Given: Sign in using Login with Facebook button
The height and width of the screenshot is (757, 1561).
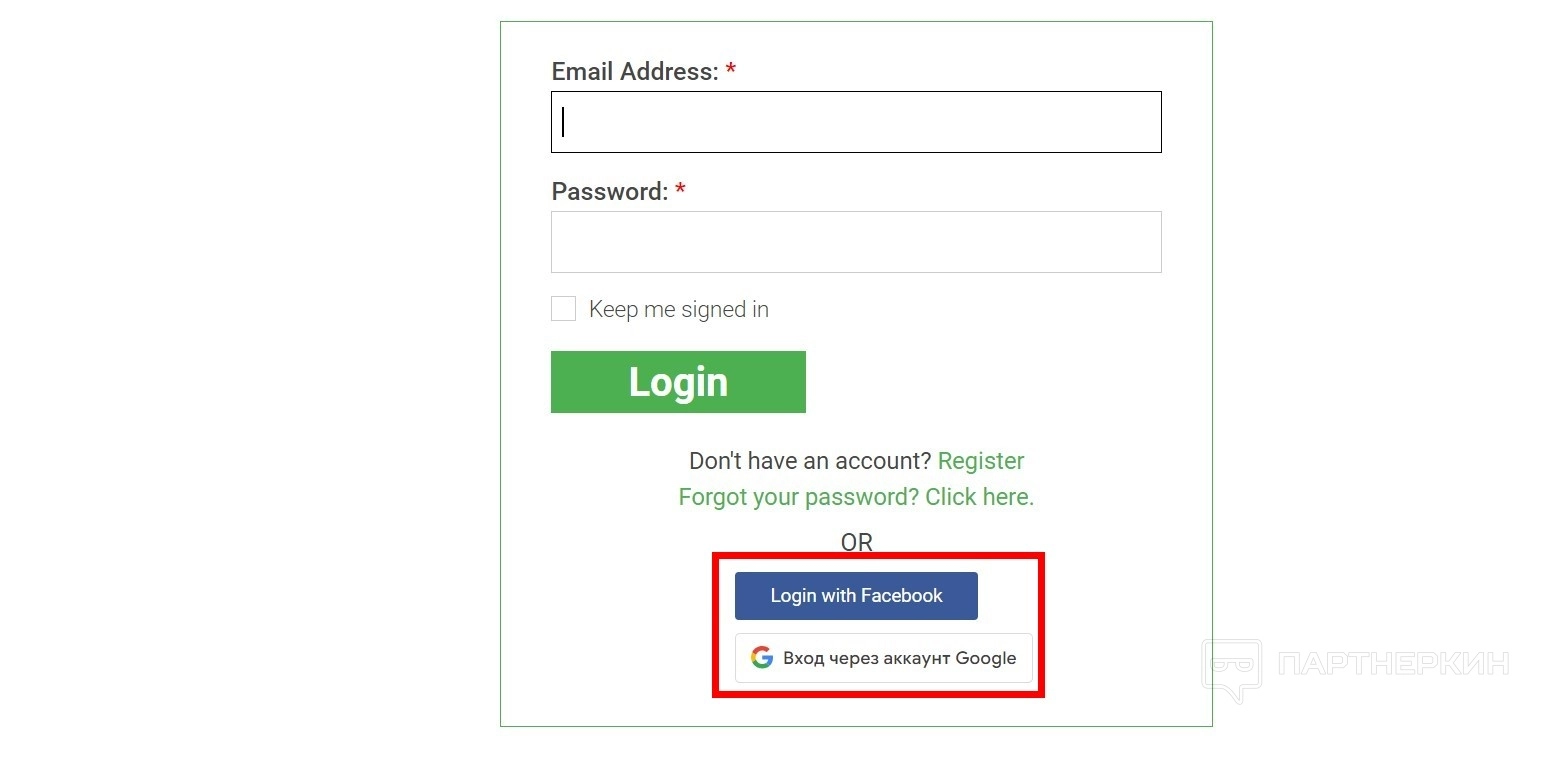Looking at the screenshot, I should [856, 596].
